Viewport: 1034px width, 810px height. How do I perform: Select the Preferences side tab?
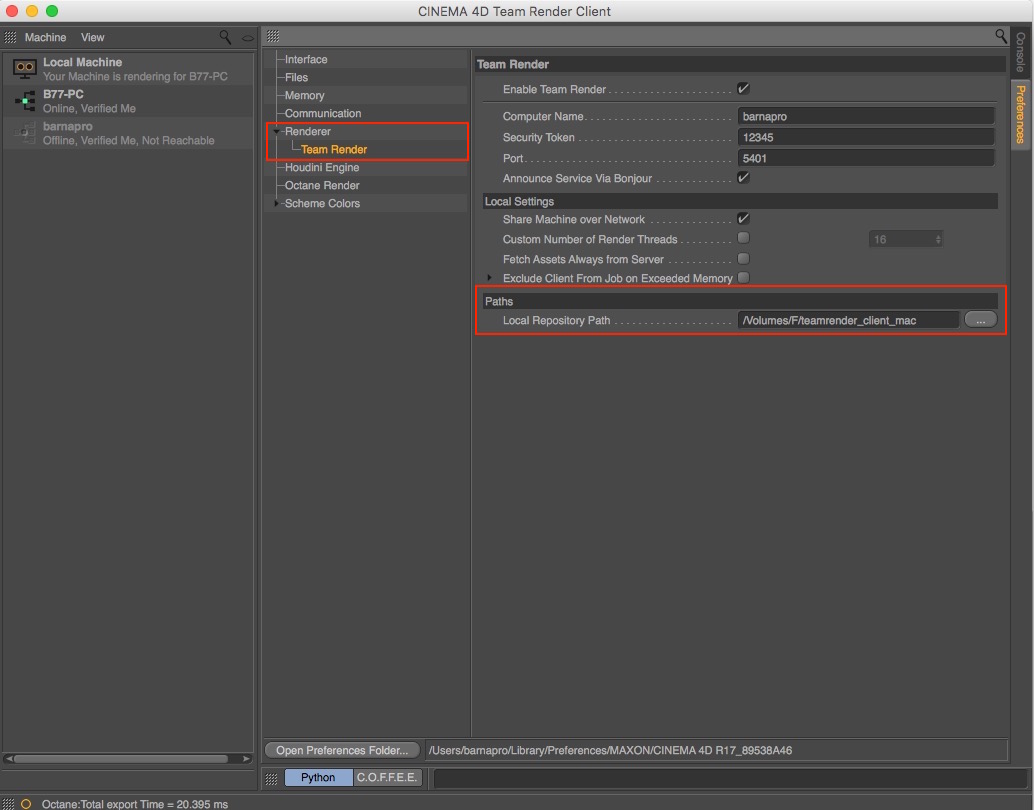point(1020,114)
